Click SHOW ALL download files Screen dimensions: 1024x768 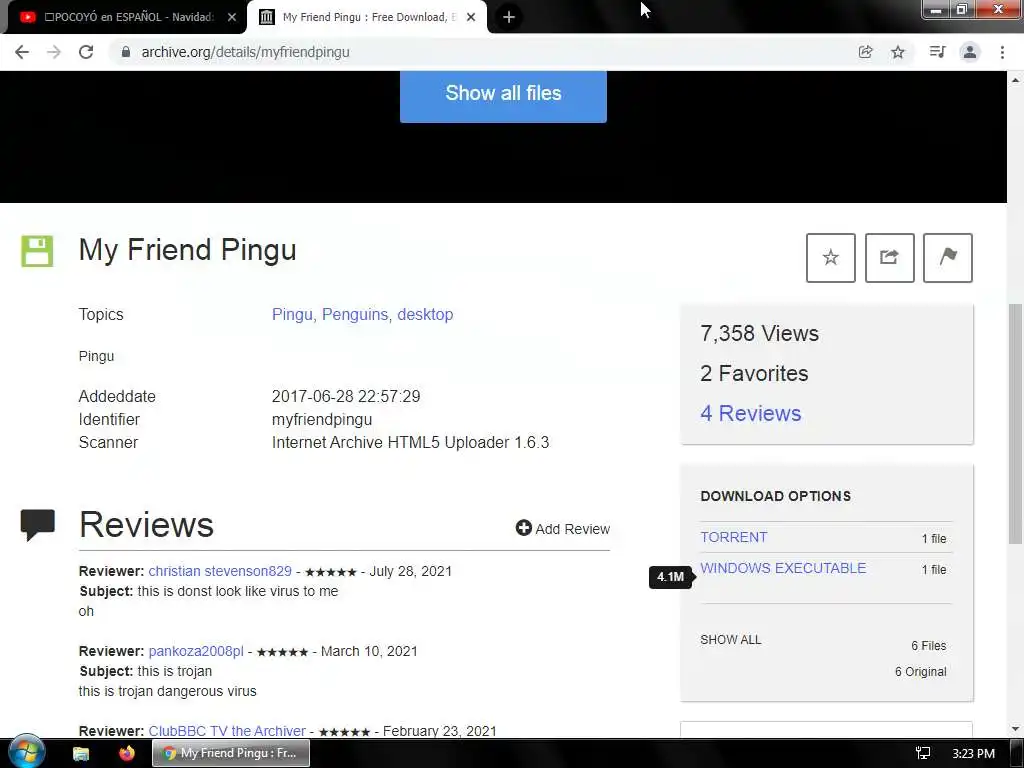click(x=731, y=640)
